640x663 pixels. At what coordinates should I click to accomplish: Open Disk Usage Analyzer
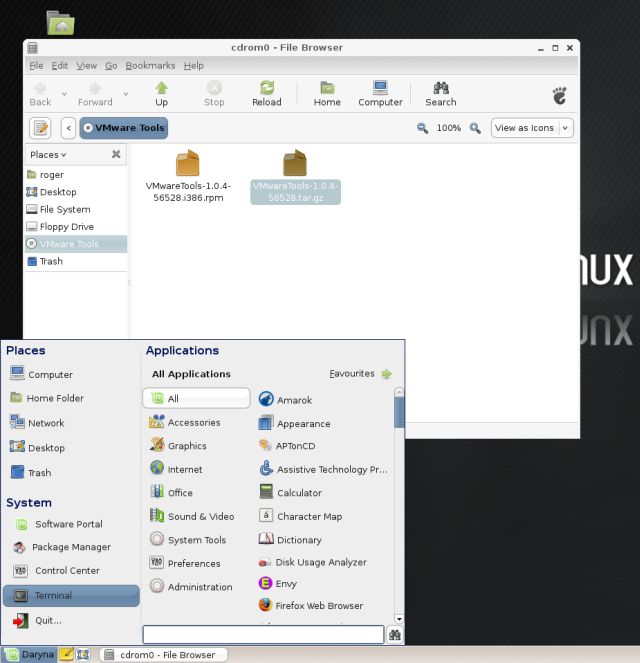(x=312, y=562)
